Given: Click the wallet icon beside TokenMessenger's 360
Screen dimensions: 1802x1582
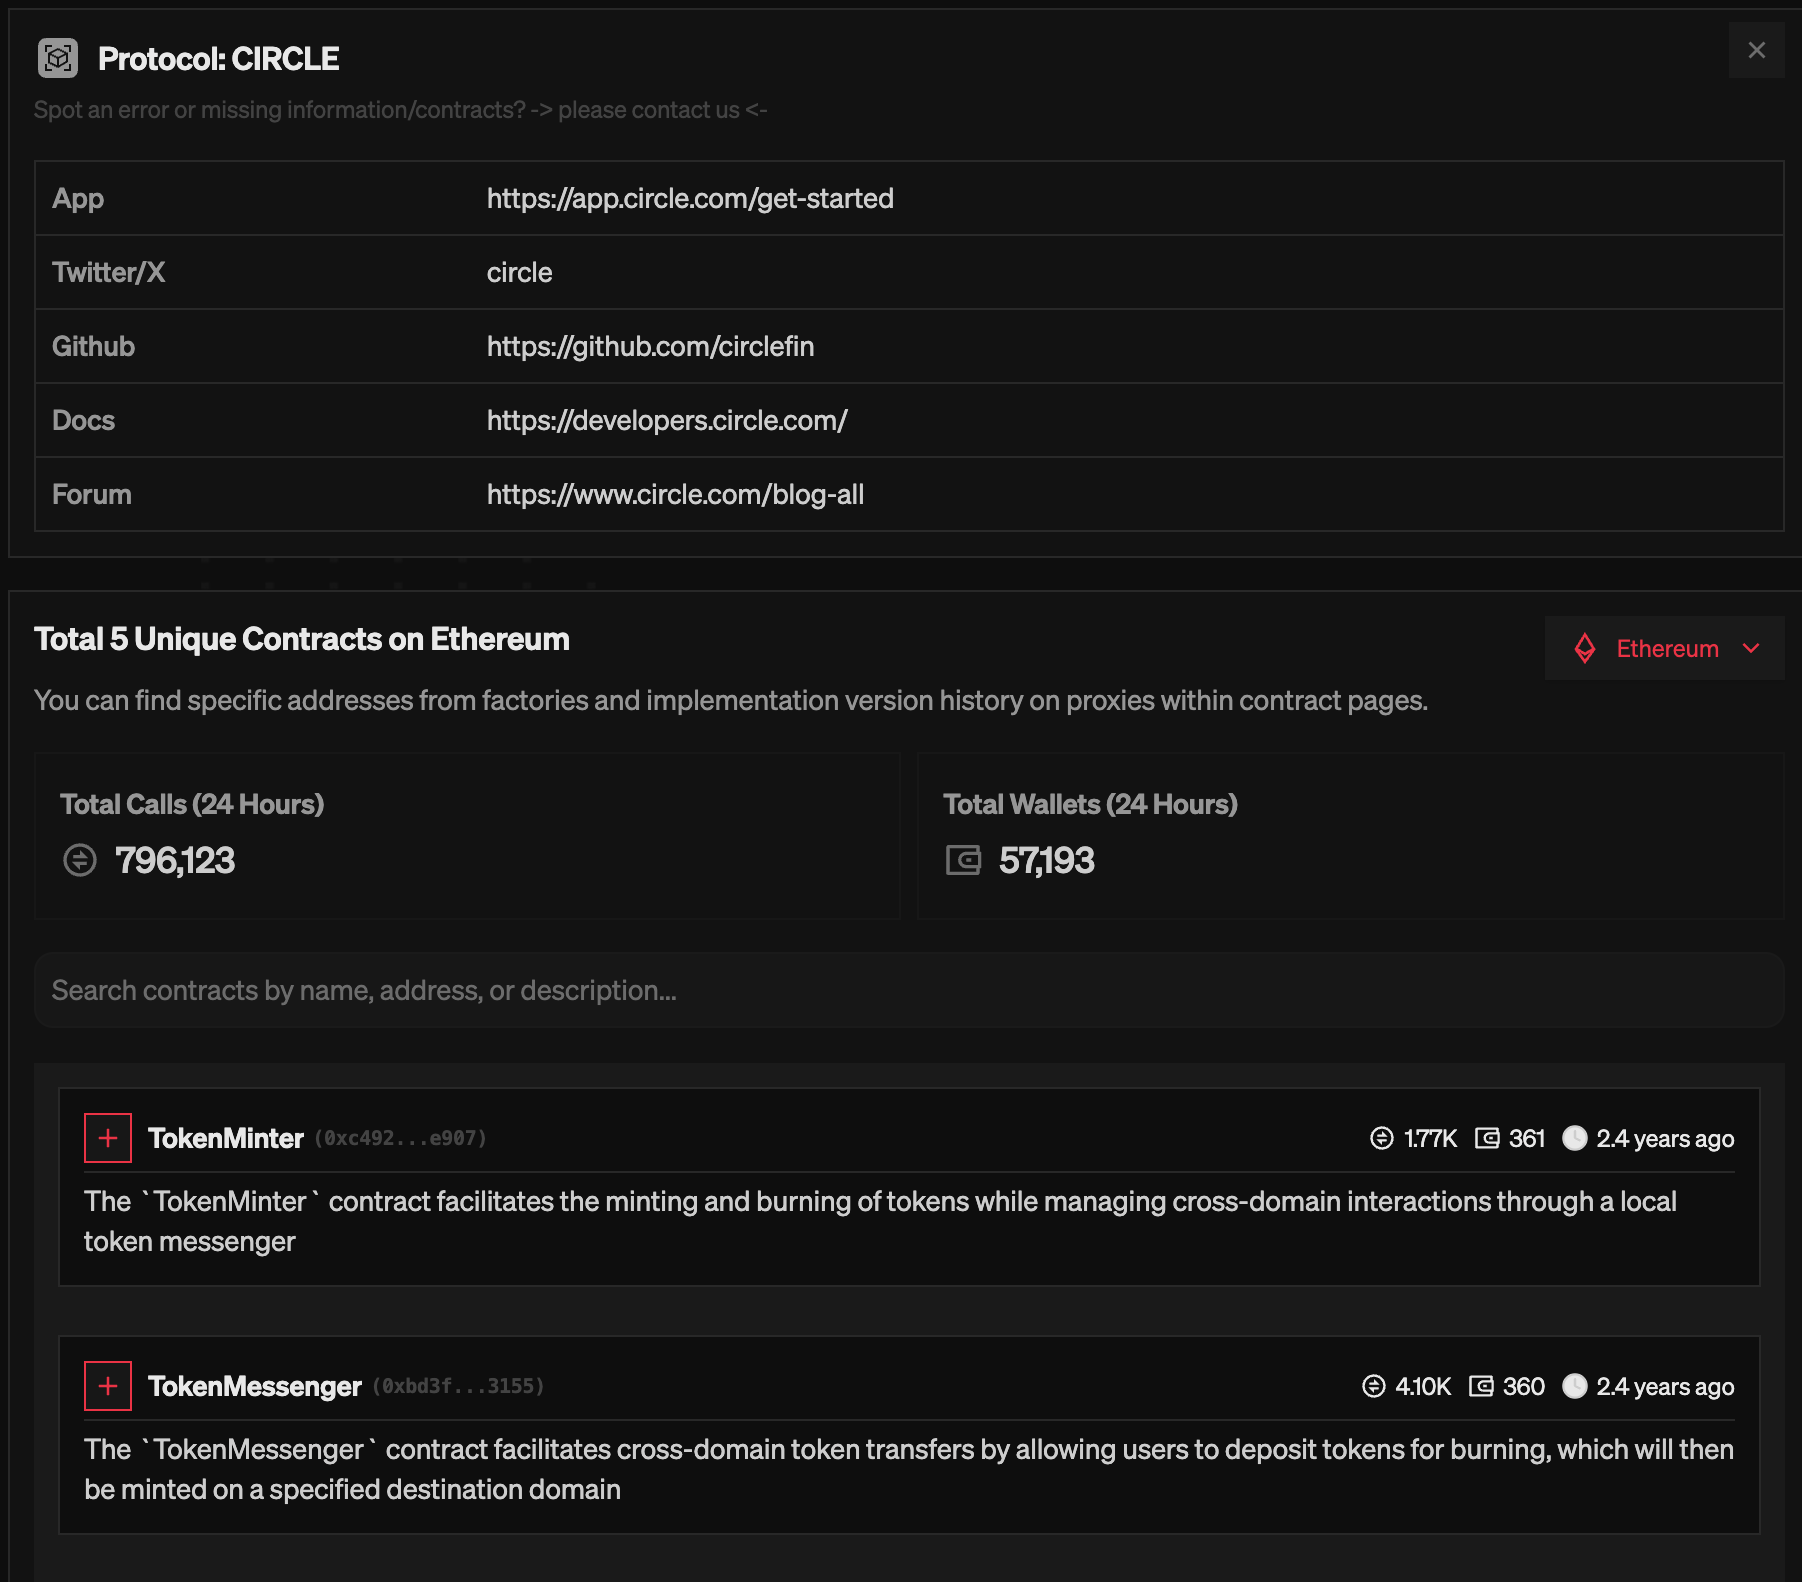Looking at the screenshot, I should tap(1483, 1386).
